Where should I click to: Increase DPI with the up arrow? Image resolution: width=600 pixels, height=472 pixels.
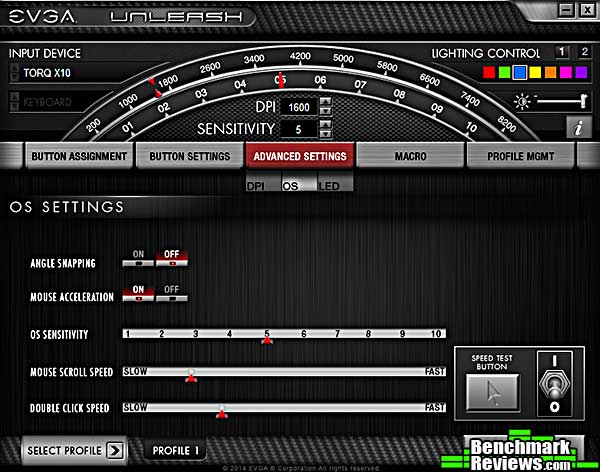[325, 102]
